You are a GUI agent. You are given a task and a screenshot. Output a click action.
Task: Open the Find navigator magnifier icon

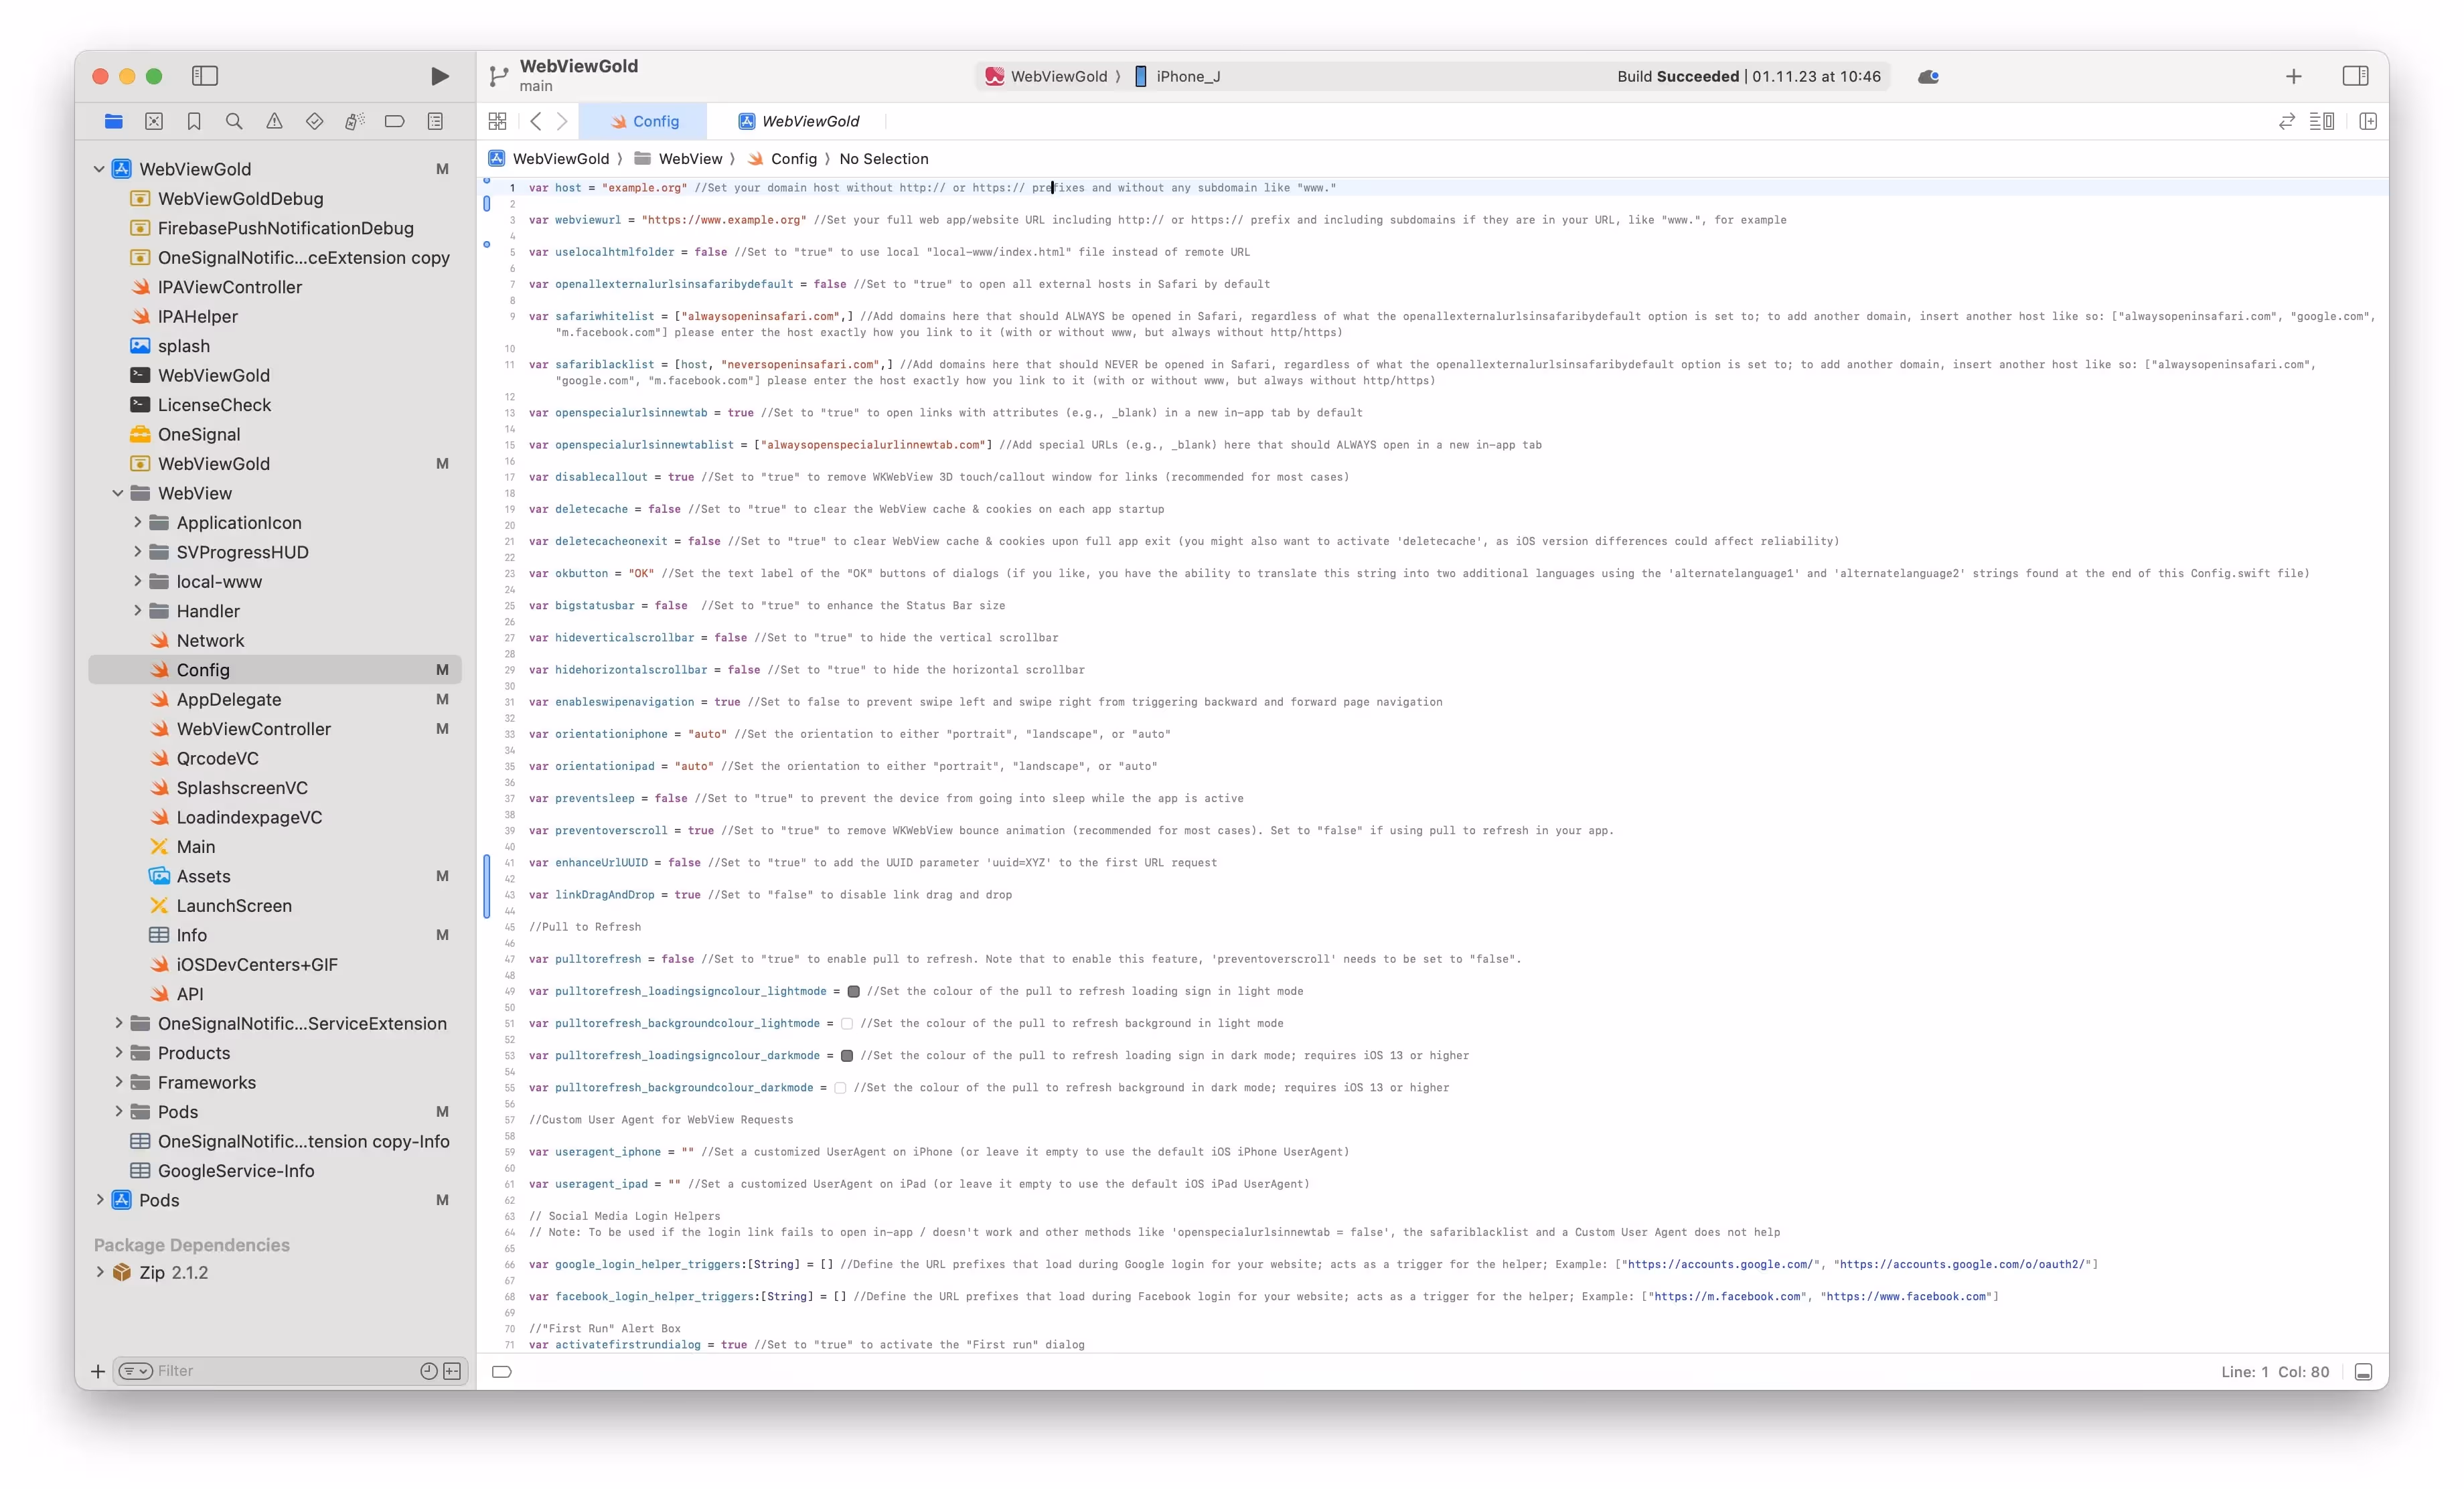pos(234,121)
